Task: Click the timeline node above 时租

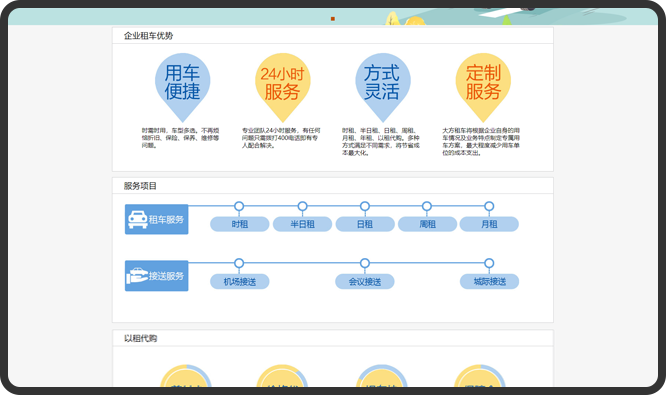Action: (x=239, y=206)
